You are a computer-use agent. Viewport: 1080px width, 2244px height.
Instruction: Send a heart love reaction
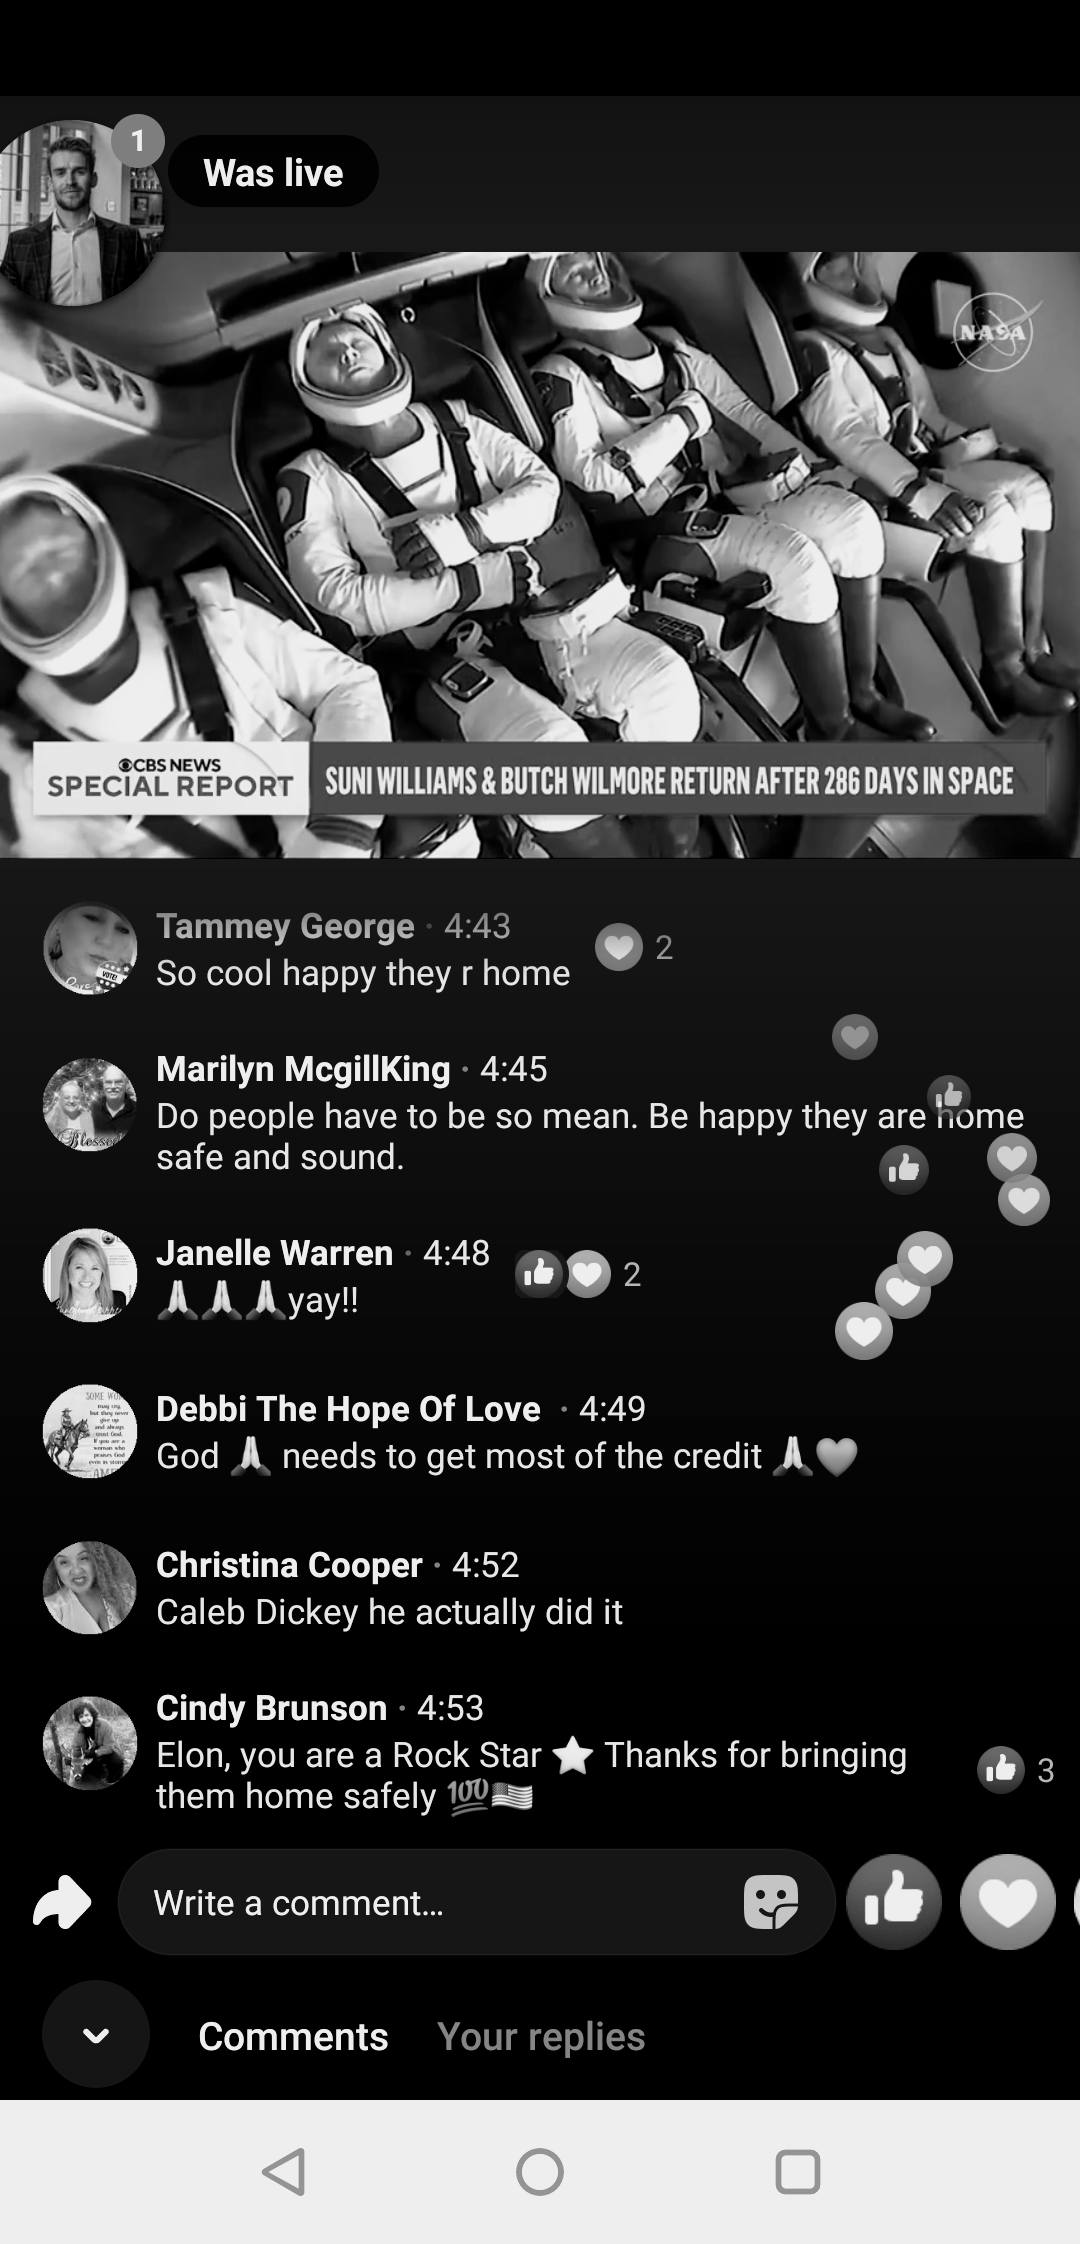[x=1008, y=1901]
